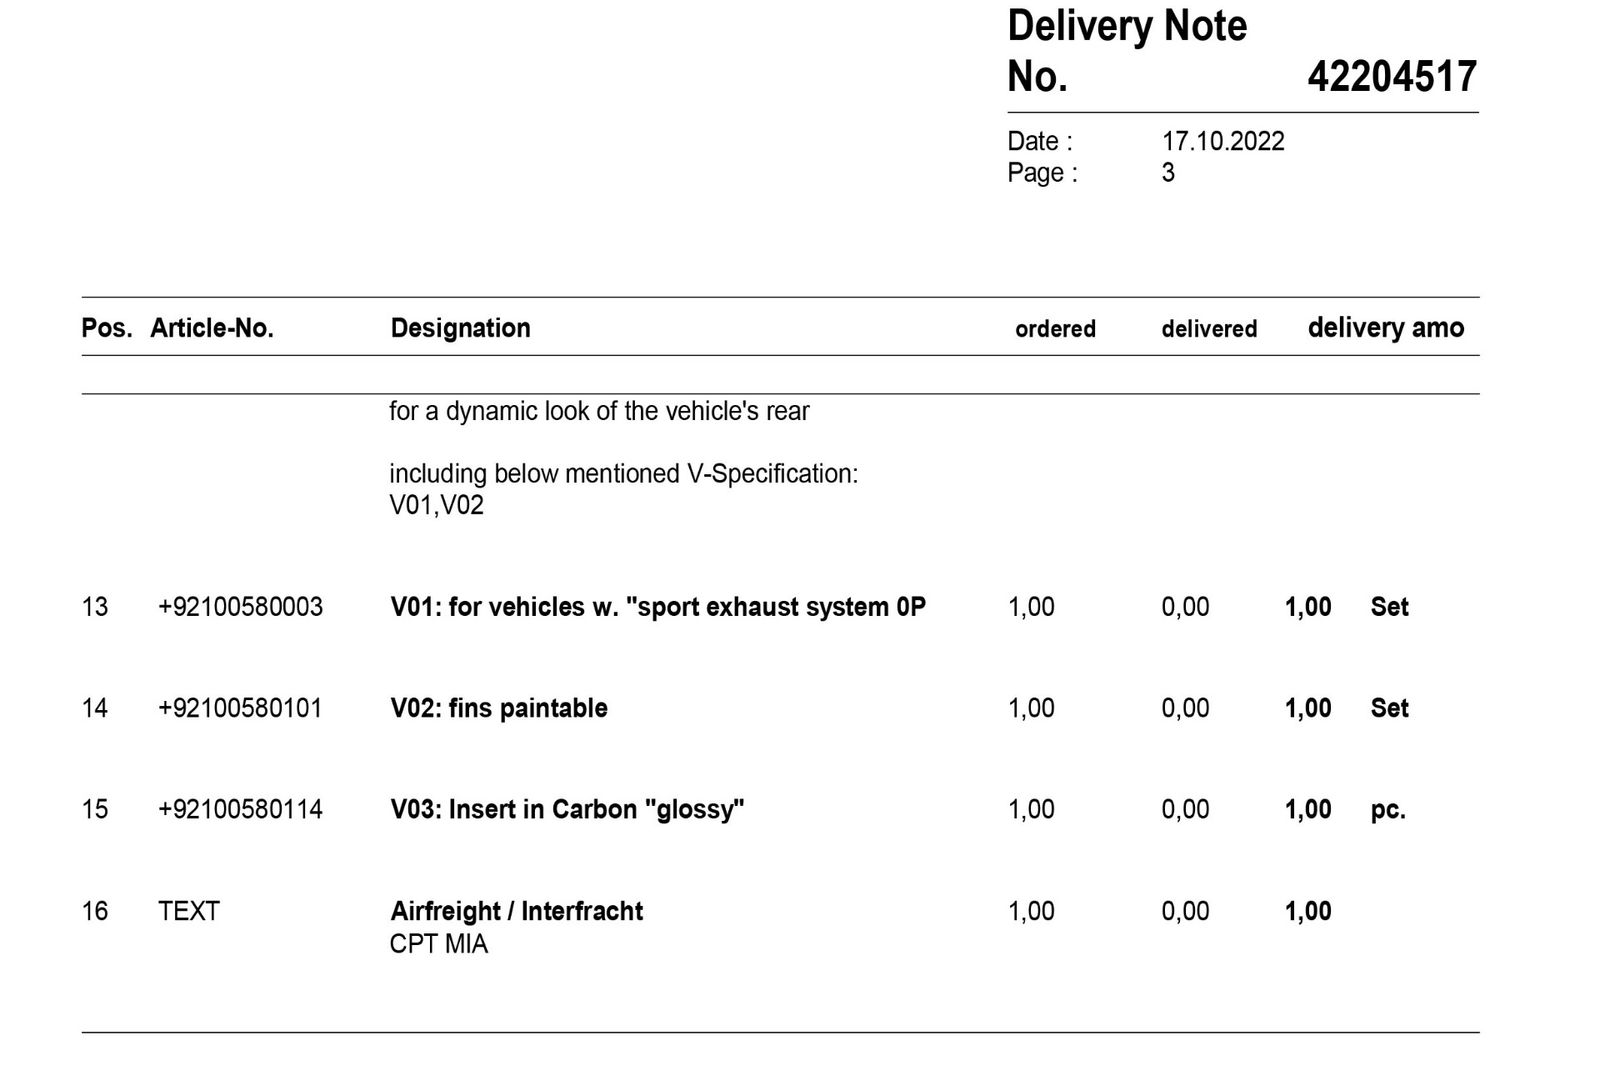Viewport: 1600px width, 1066px height.
Task: Select the date 17.10.2022
Action: coord(1222,141)
